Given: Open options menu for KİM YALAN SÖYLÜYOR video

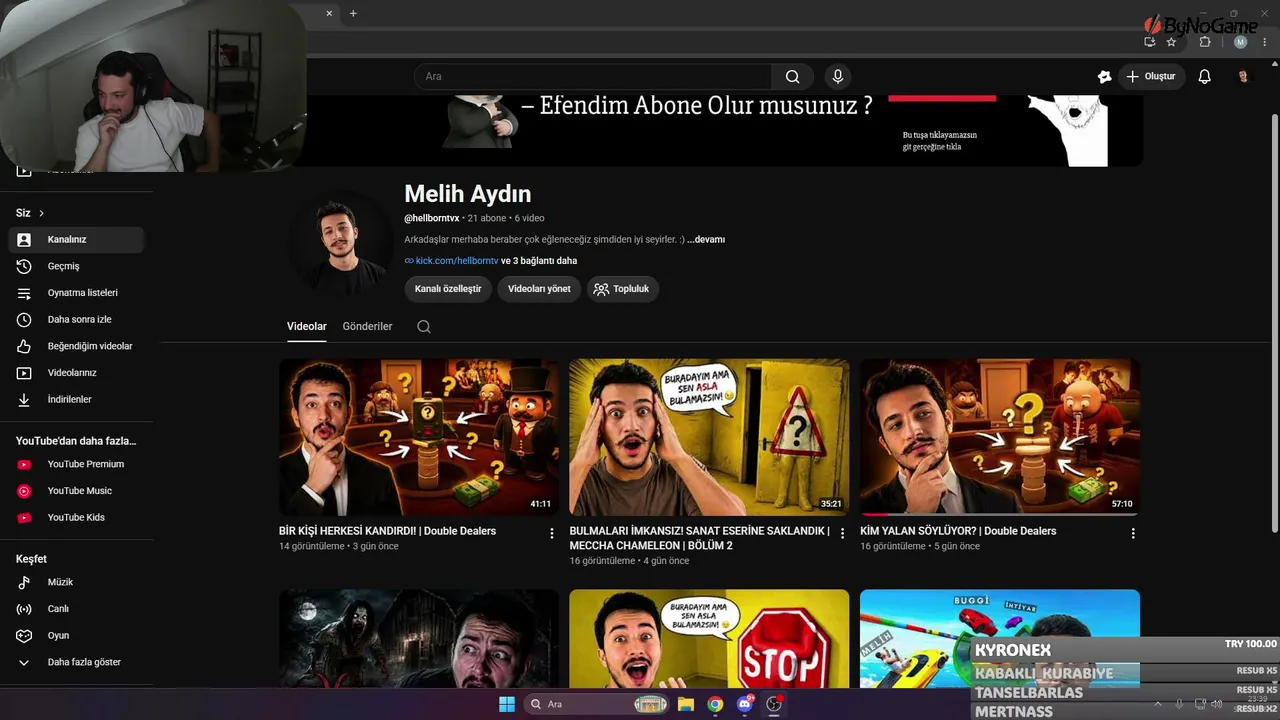Looking at the screenshot, I should [x=1133, y=533].
